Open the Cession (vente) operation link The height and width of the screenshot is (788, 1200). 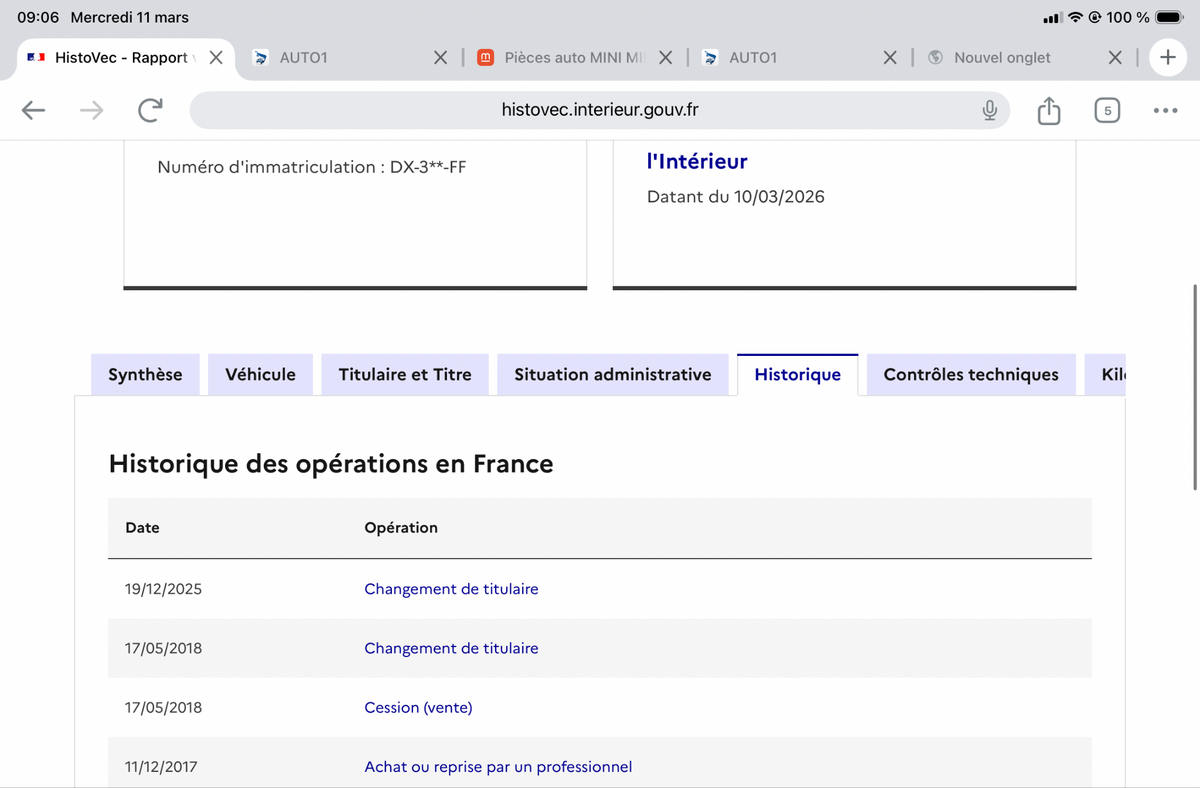click(x=418, y=708)
